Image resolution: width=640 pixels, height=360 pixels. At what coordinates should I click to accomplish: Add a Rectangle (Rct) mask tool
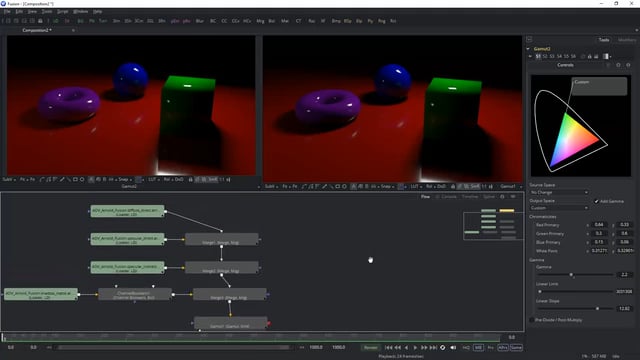393,21
